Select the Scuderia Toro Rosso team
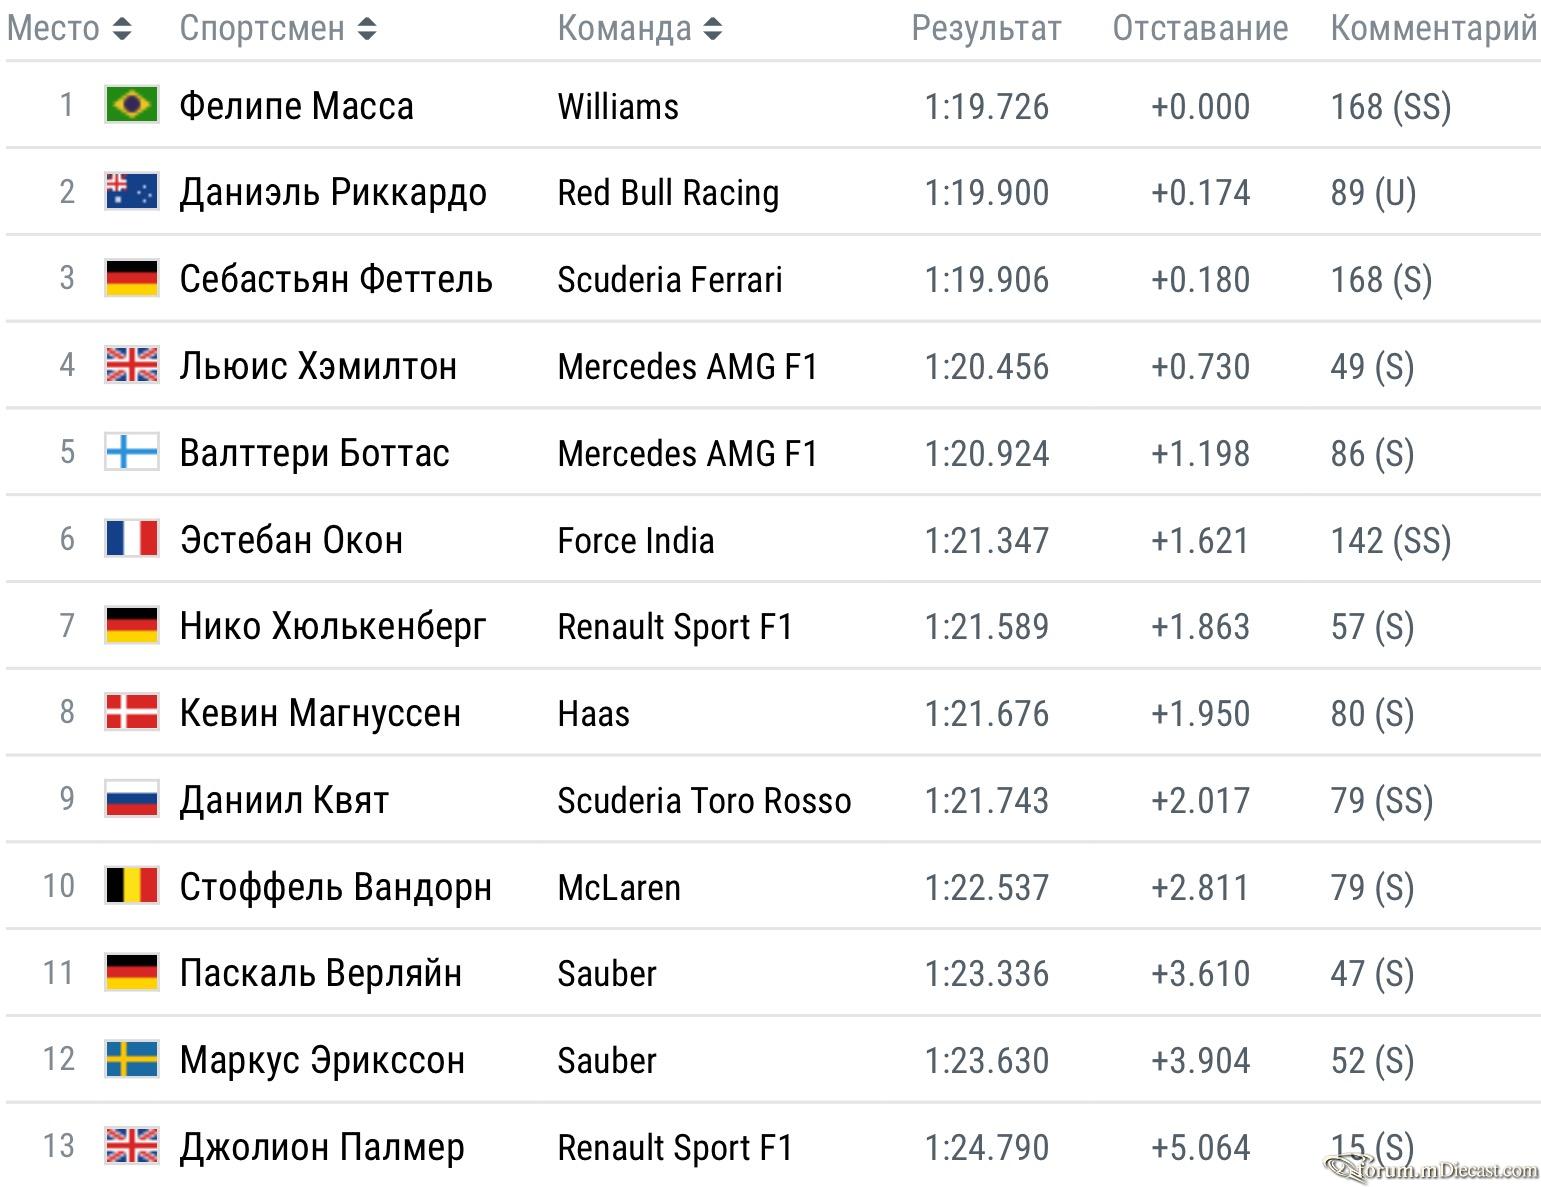 click(704, 800)
